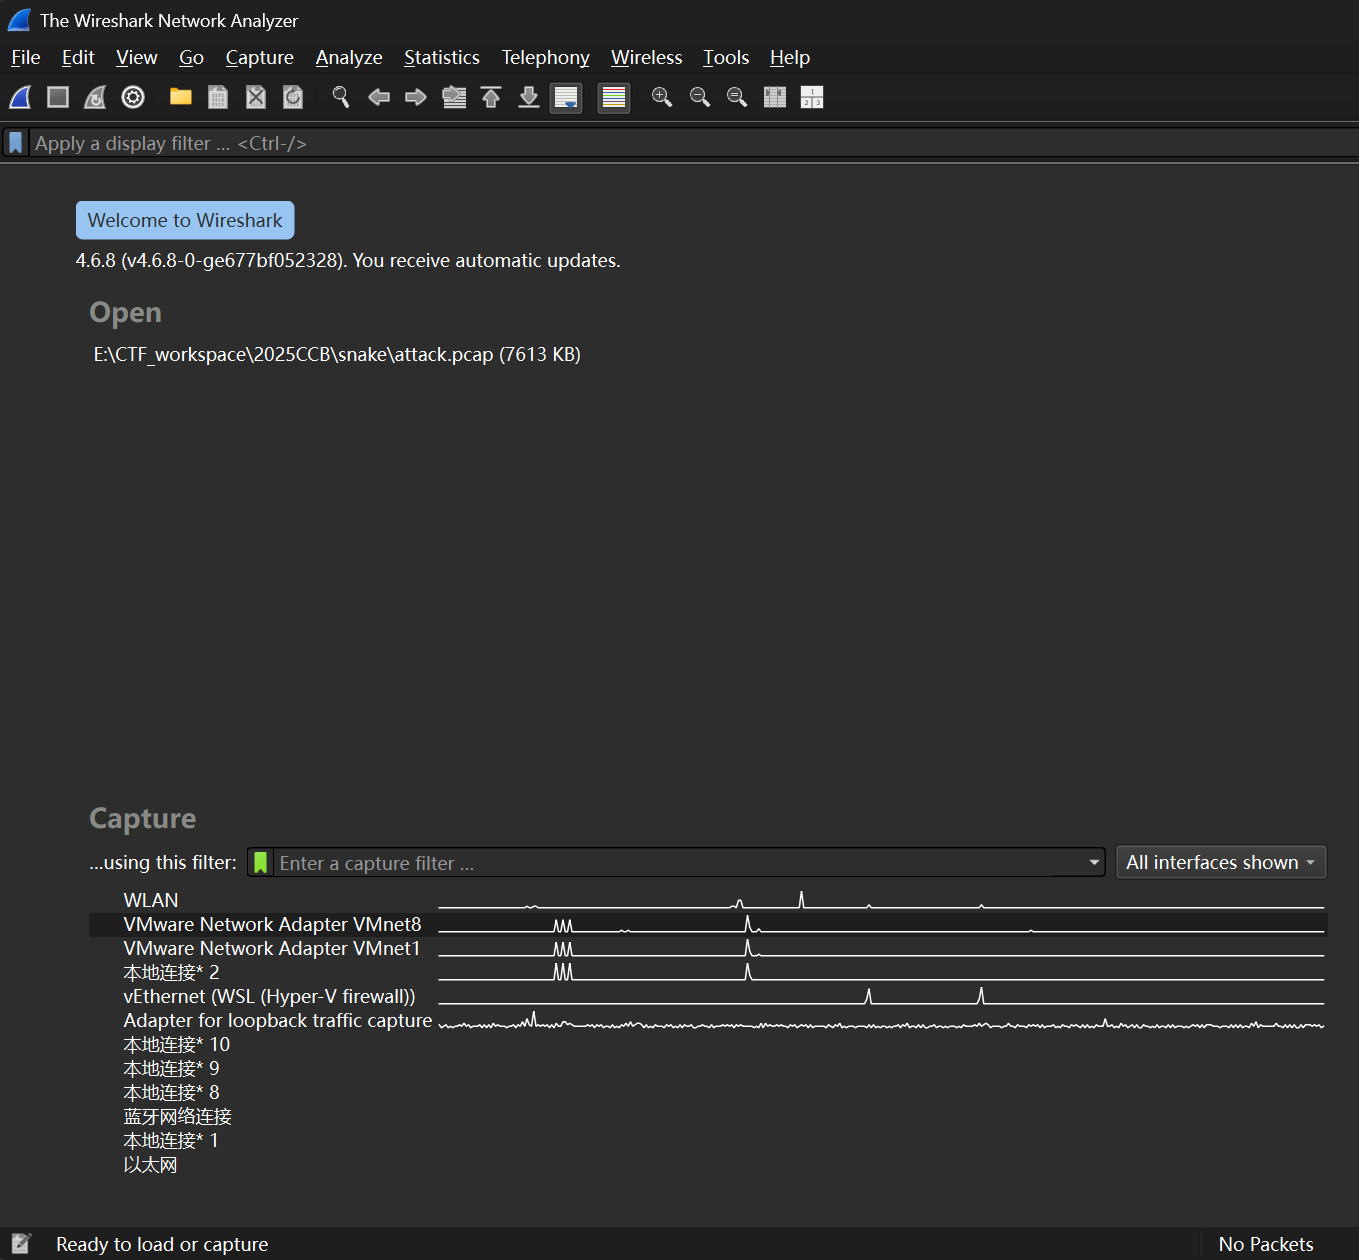Open the Telephony menu
Image resolution: width=1359 pixels, height=1260 pixels.
(546, 58)
